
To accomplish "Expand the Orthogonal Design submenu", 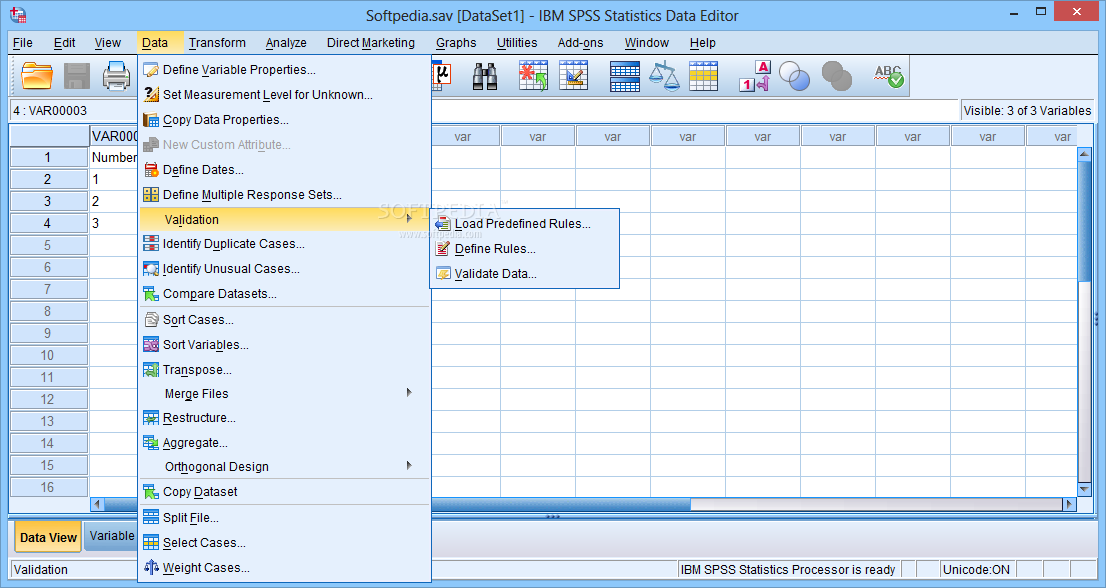I will point(285,467).
